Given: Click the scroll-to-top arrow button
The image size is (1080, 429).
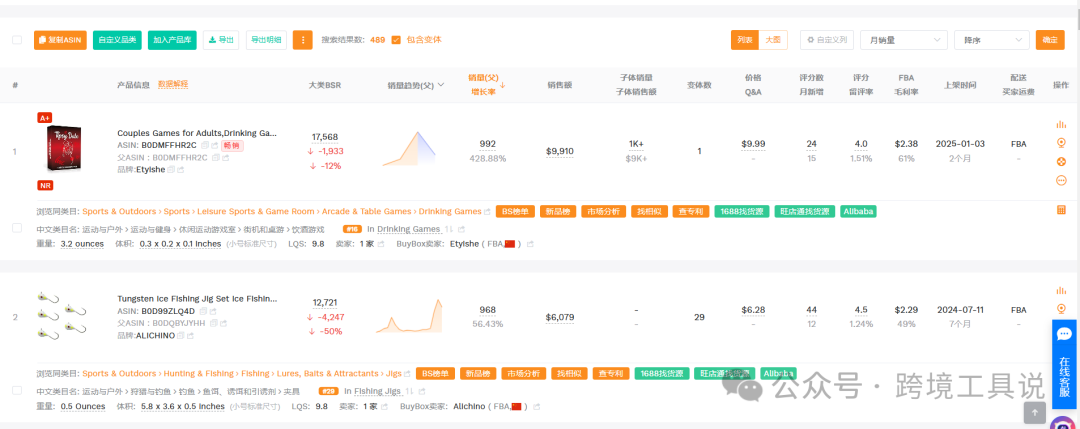Looking at the screenshot, I should pos(1035,411).
